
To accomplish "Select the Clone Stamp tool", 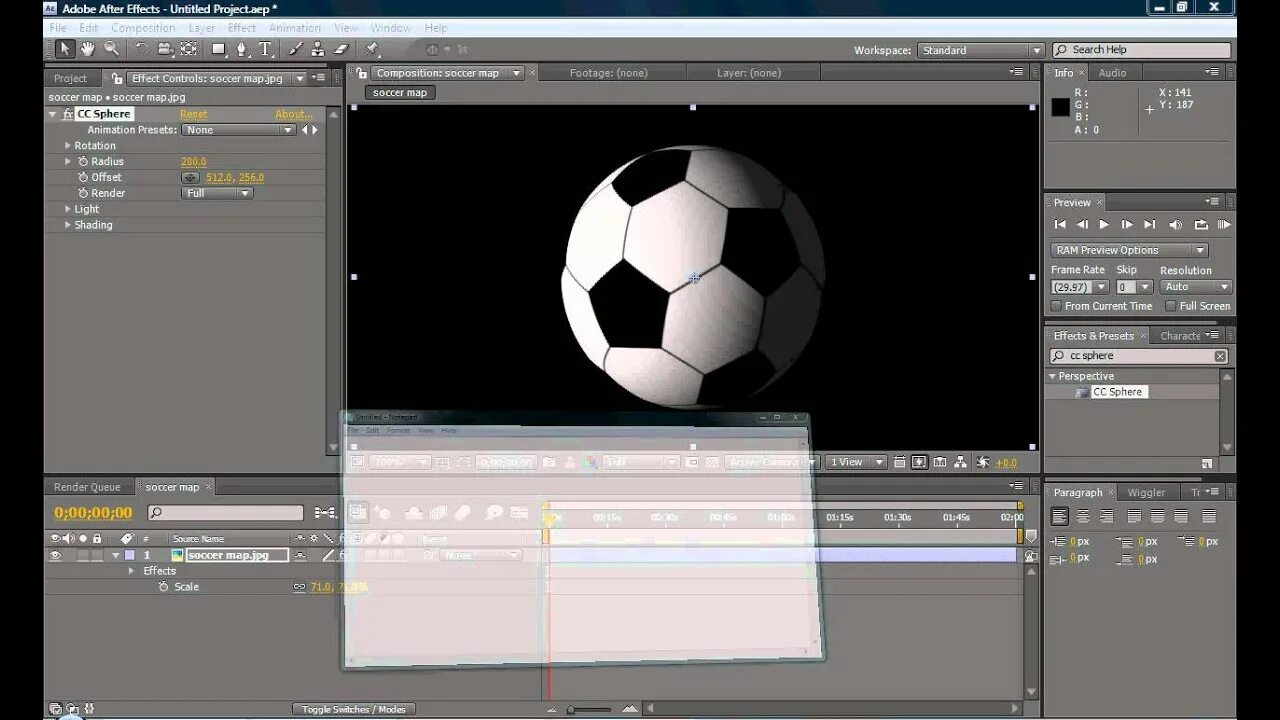I will click(x=318, y=49).
